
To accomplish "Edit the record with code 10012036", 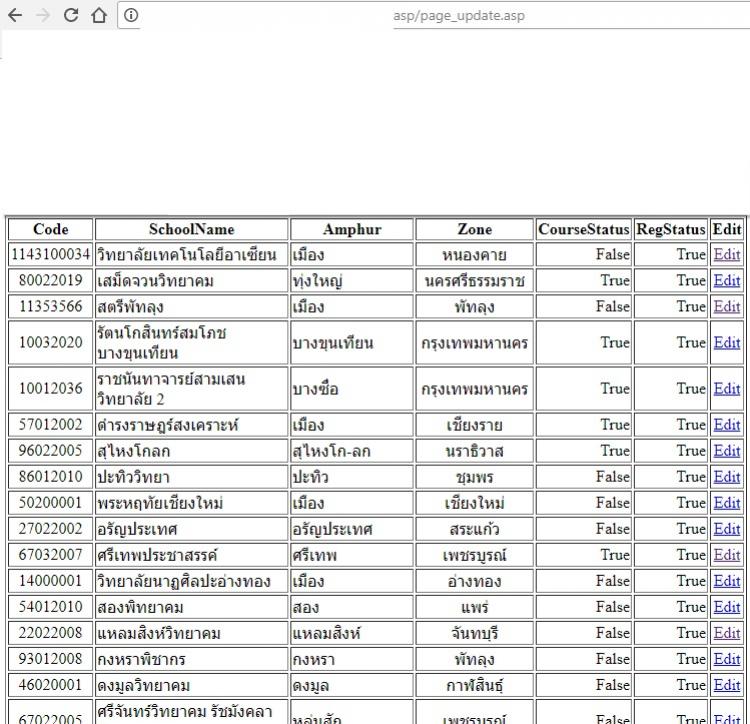I will click(x=726, y=389).
